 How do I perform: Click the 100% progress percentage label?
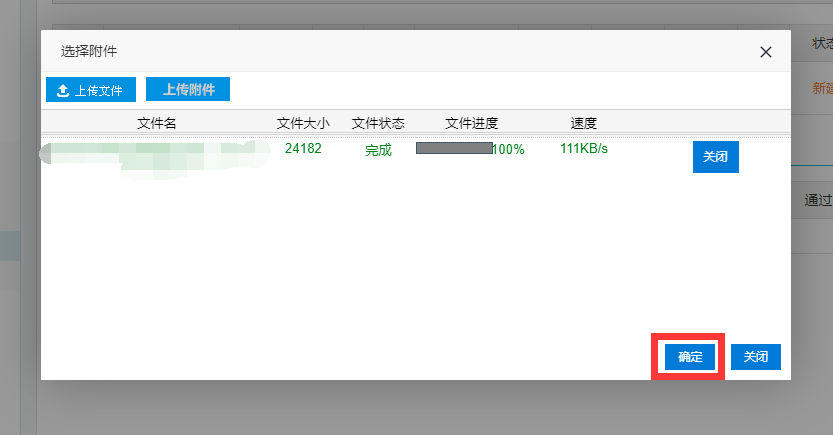509,150
